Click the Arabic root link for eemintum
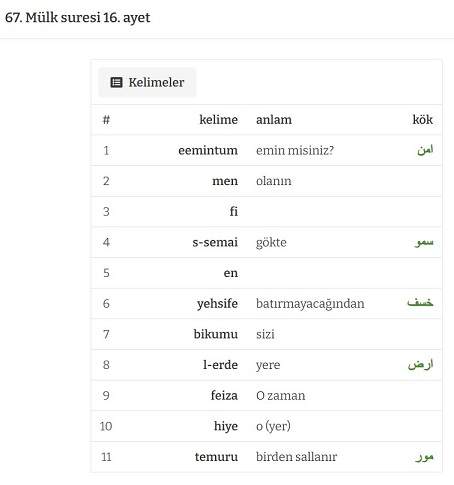The image size is (454, 485). 425,150
